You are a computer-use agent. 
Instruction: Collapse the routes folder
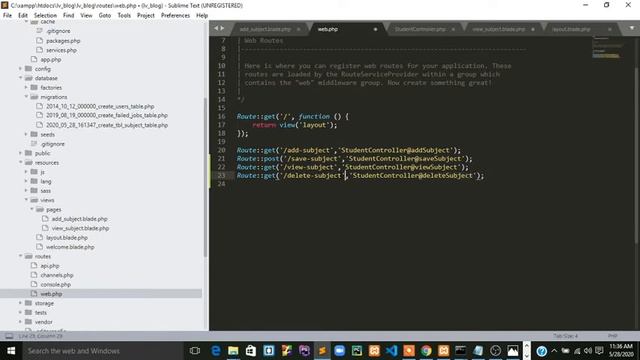click(20, 256)
